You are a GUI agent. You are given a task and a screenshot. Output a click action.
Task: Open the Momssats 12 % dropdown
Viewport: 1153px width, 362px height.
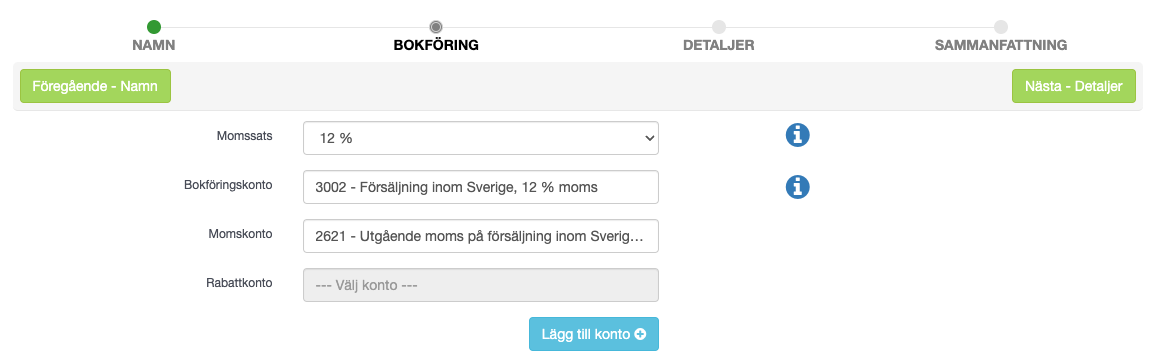tap(481, 138)
